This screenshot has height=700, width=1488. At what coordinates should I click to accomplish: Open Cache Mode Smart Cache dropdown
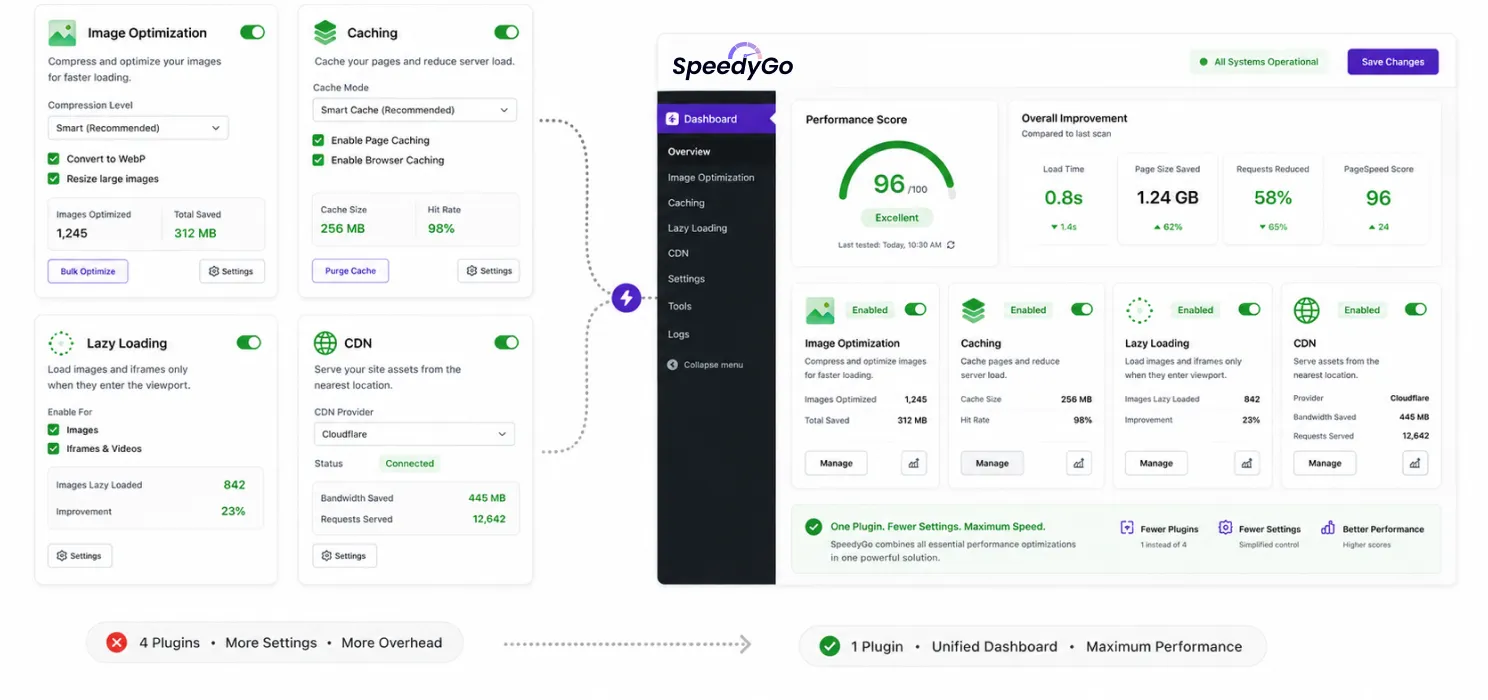415,110
